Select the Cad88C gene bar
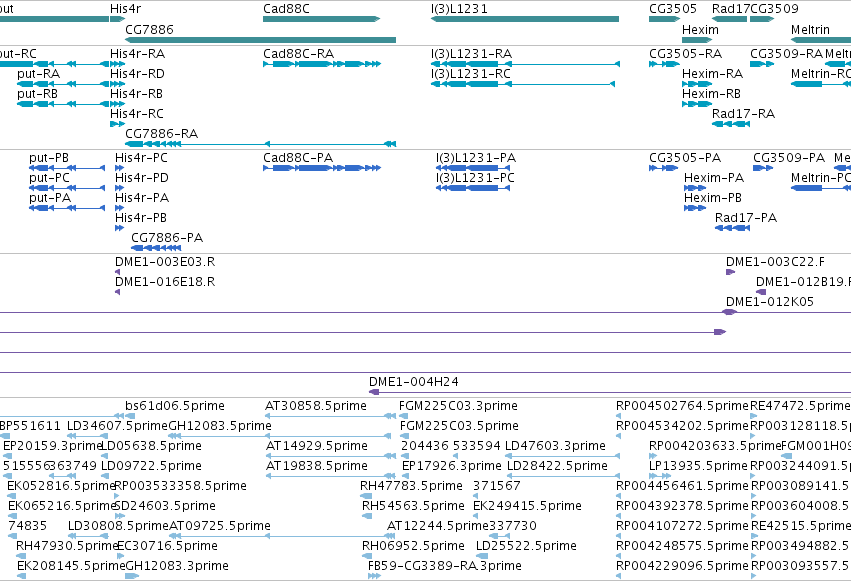Viewport: 851px width, 581px height. pyautogui.click(x=321, y=19)
